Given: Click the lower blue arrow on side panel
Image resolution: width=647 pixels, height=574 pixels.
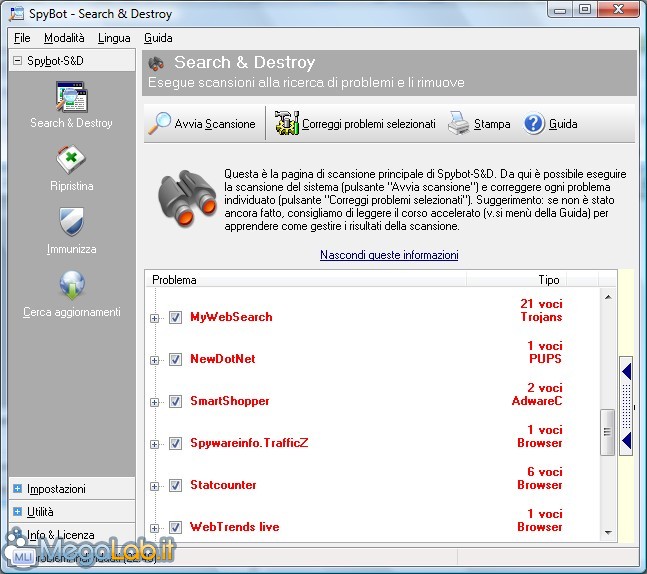Looking at the screenshot, I should point(626,441).
